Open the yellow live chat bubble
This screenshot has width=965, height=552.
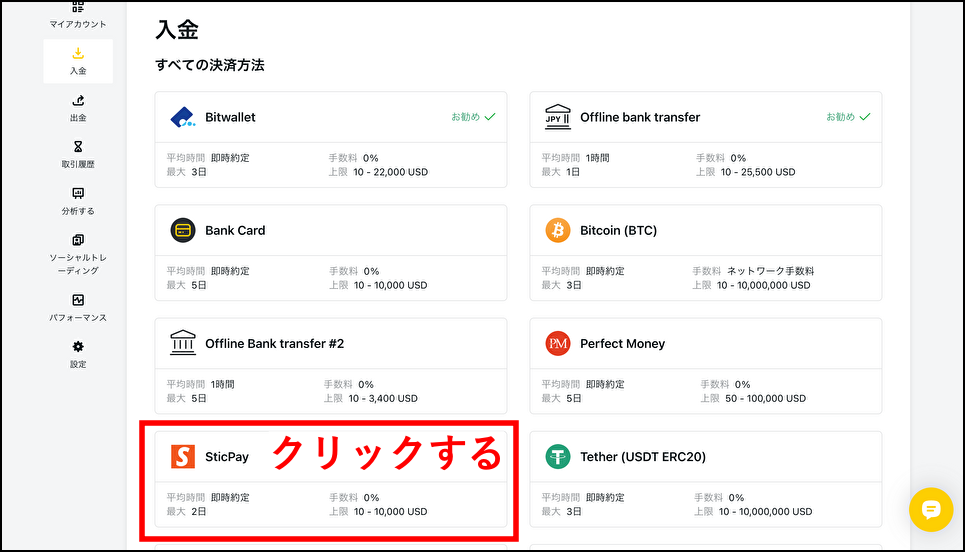pos(931,510)
